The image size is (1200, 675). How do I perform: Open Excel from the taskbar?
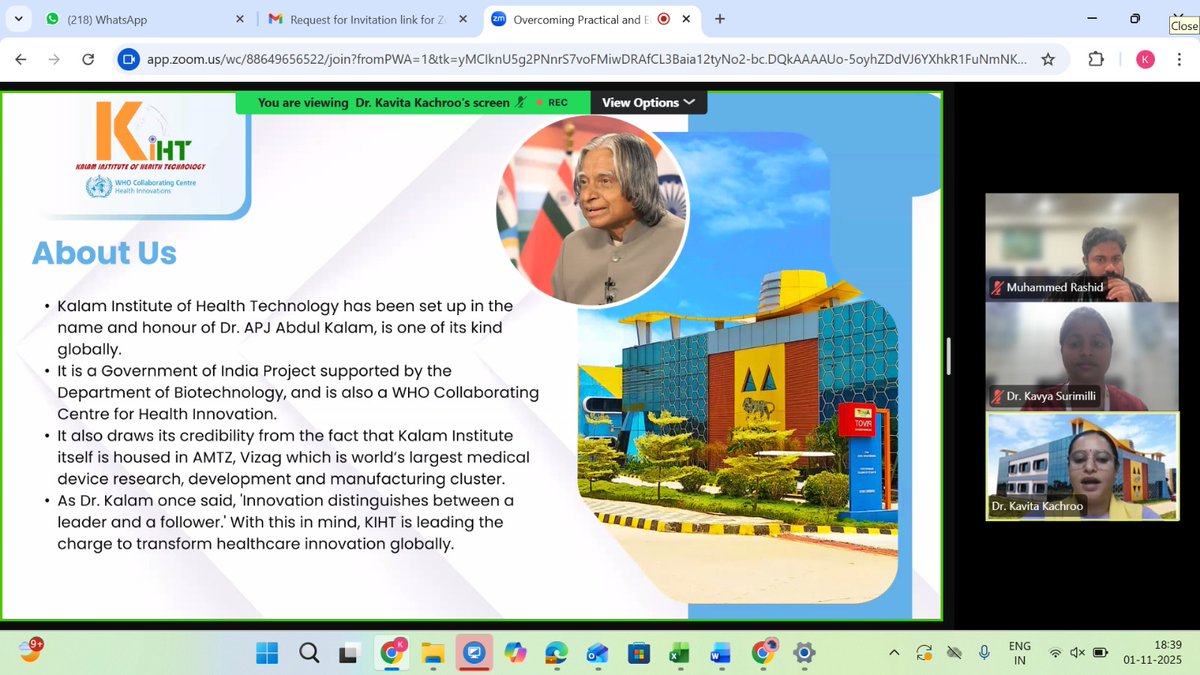click(679, 653)
